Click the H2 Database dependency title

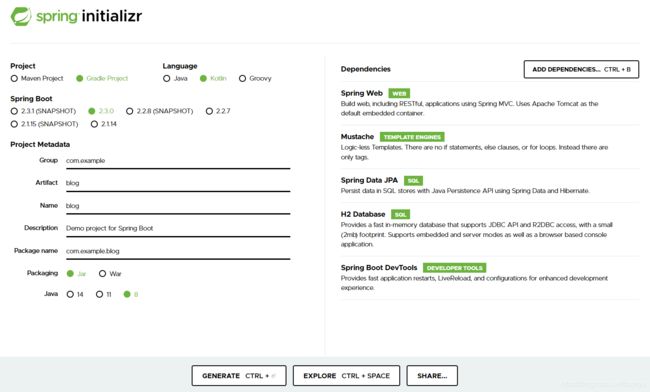(363, 214)
